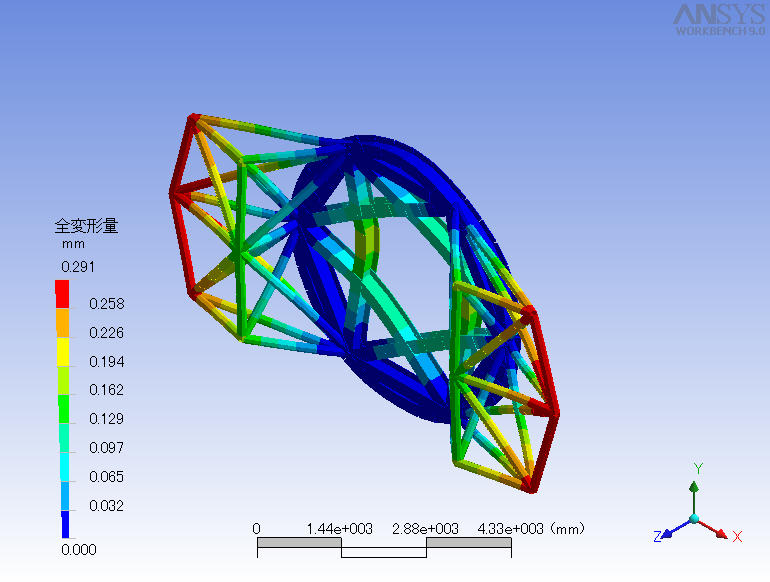Click the legend value 0.129

coord(107,418)
